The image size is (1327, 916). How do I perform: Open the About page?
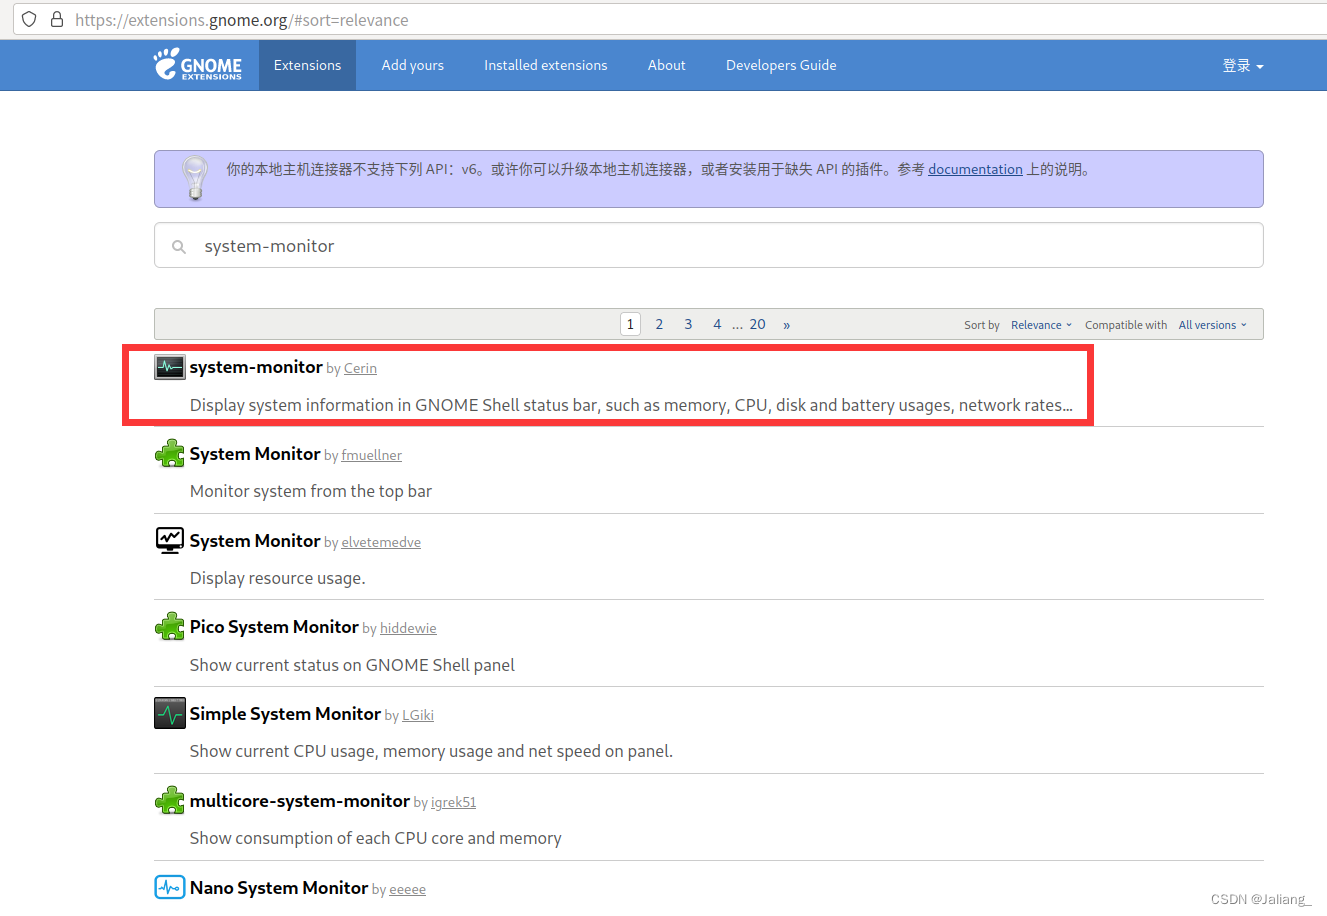point(666,65)
